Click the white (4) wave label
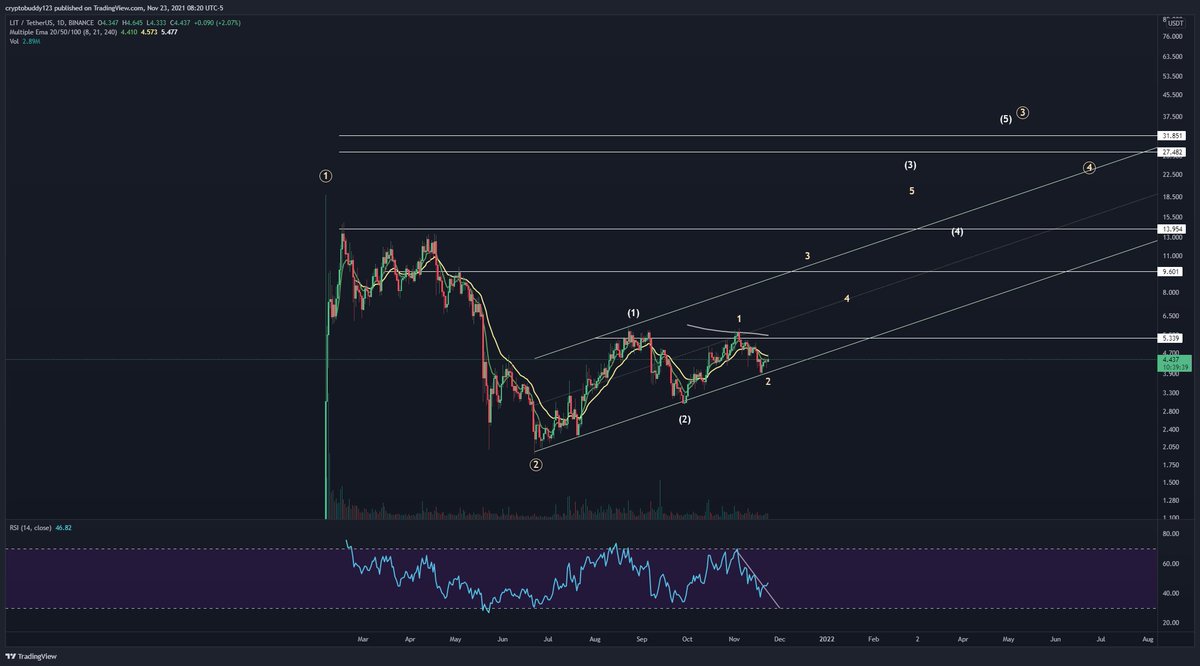 pos(957,232)
